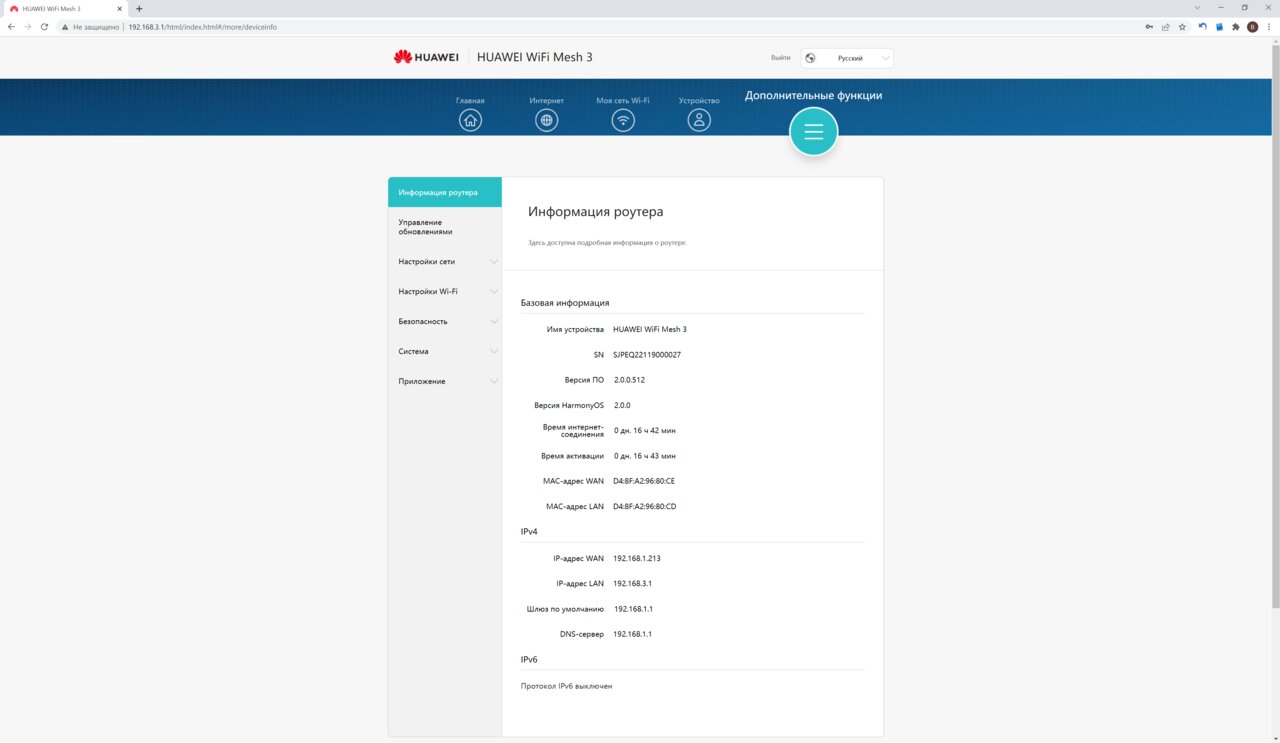This screenshot has height=743, width=1280.
Task: Open the tab search chevron
Action: pos(1197,8)
